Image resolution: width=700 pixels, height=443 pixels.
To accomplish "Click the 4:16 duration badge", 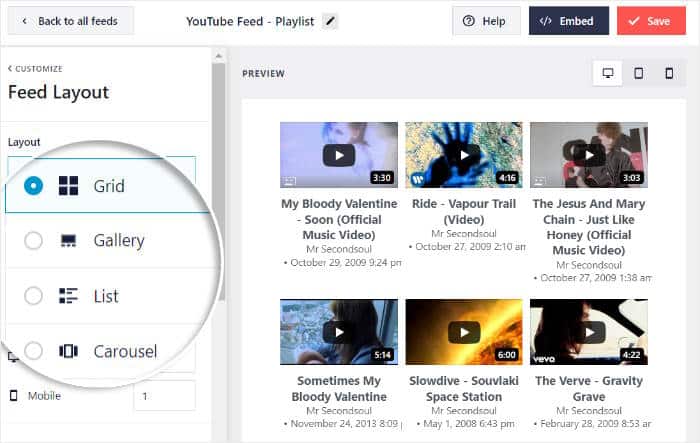I will [507, 178].
